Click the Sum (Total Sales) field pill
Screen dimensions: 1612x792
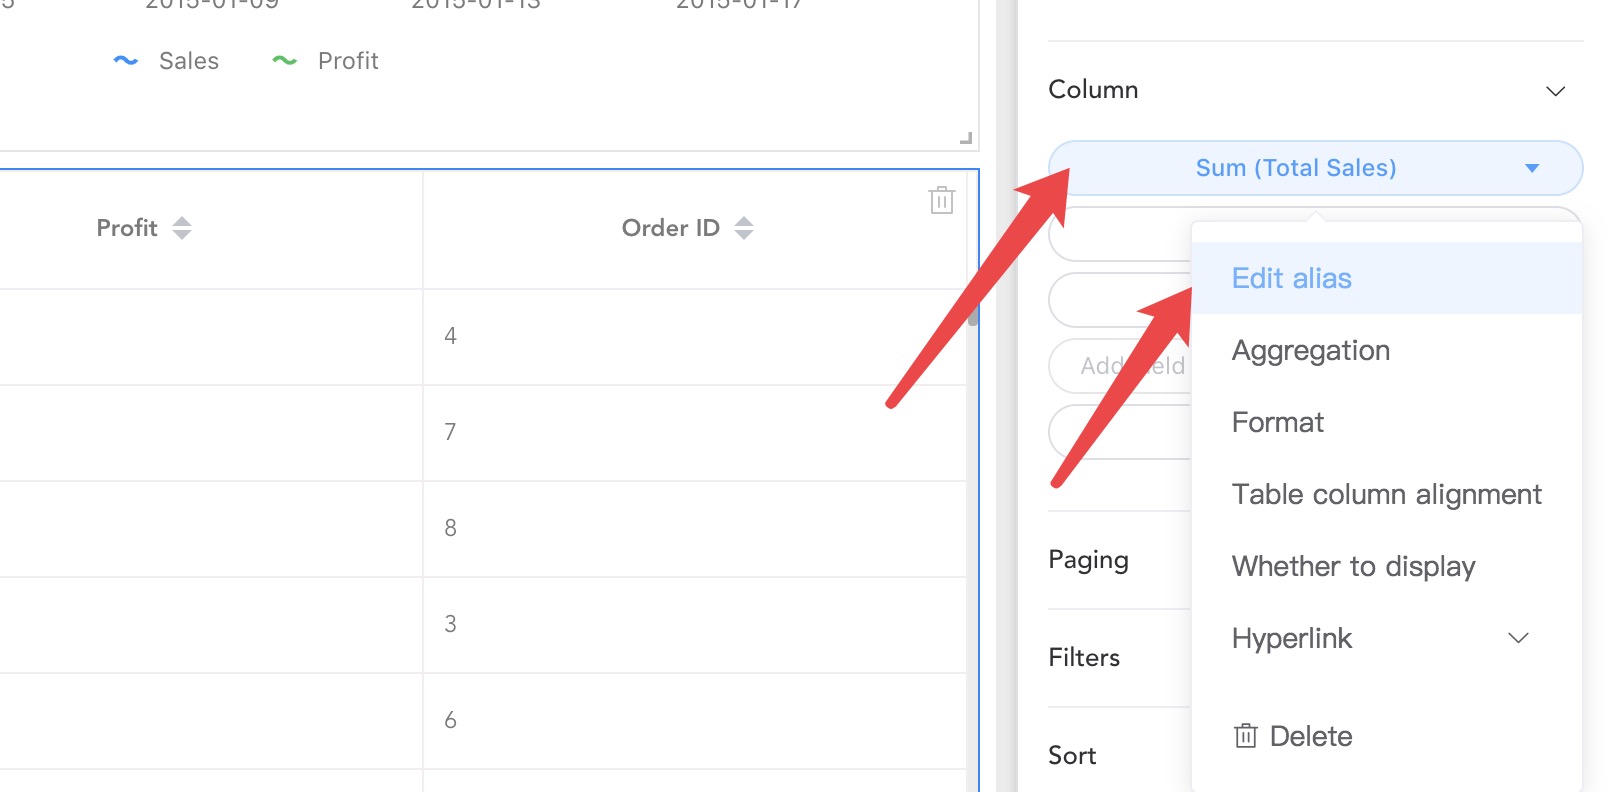(1315, 168)
